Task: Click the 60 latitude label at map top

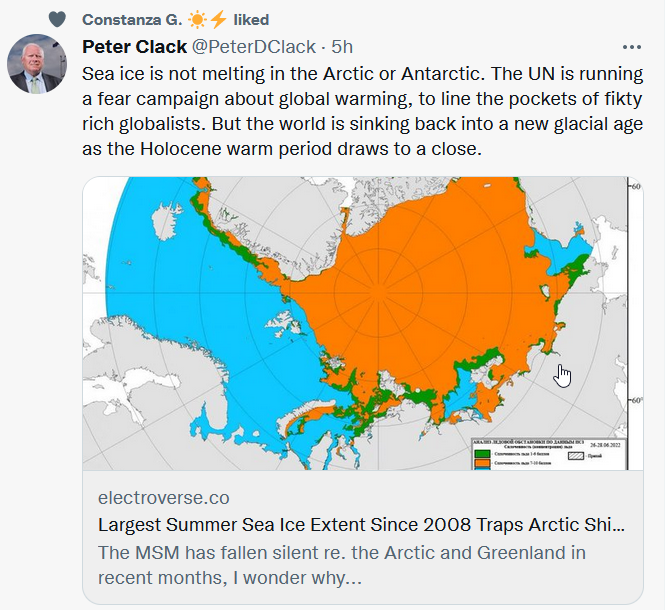Action: pyautogui.click(x=636, y=187)
